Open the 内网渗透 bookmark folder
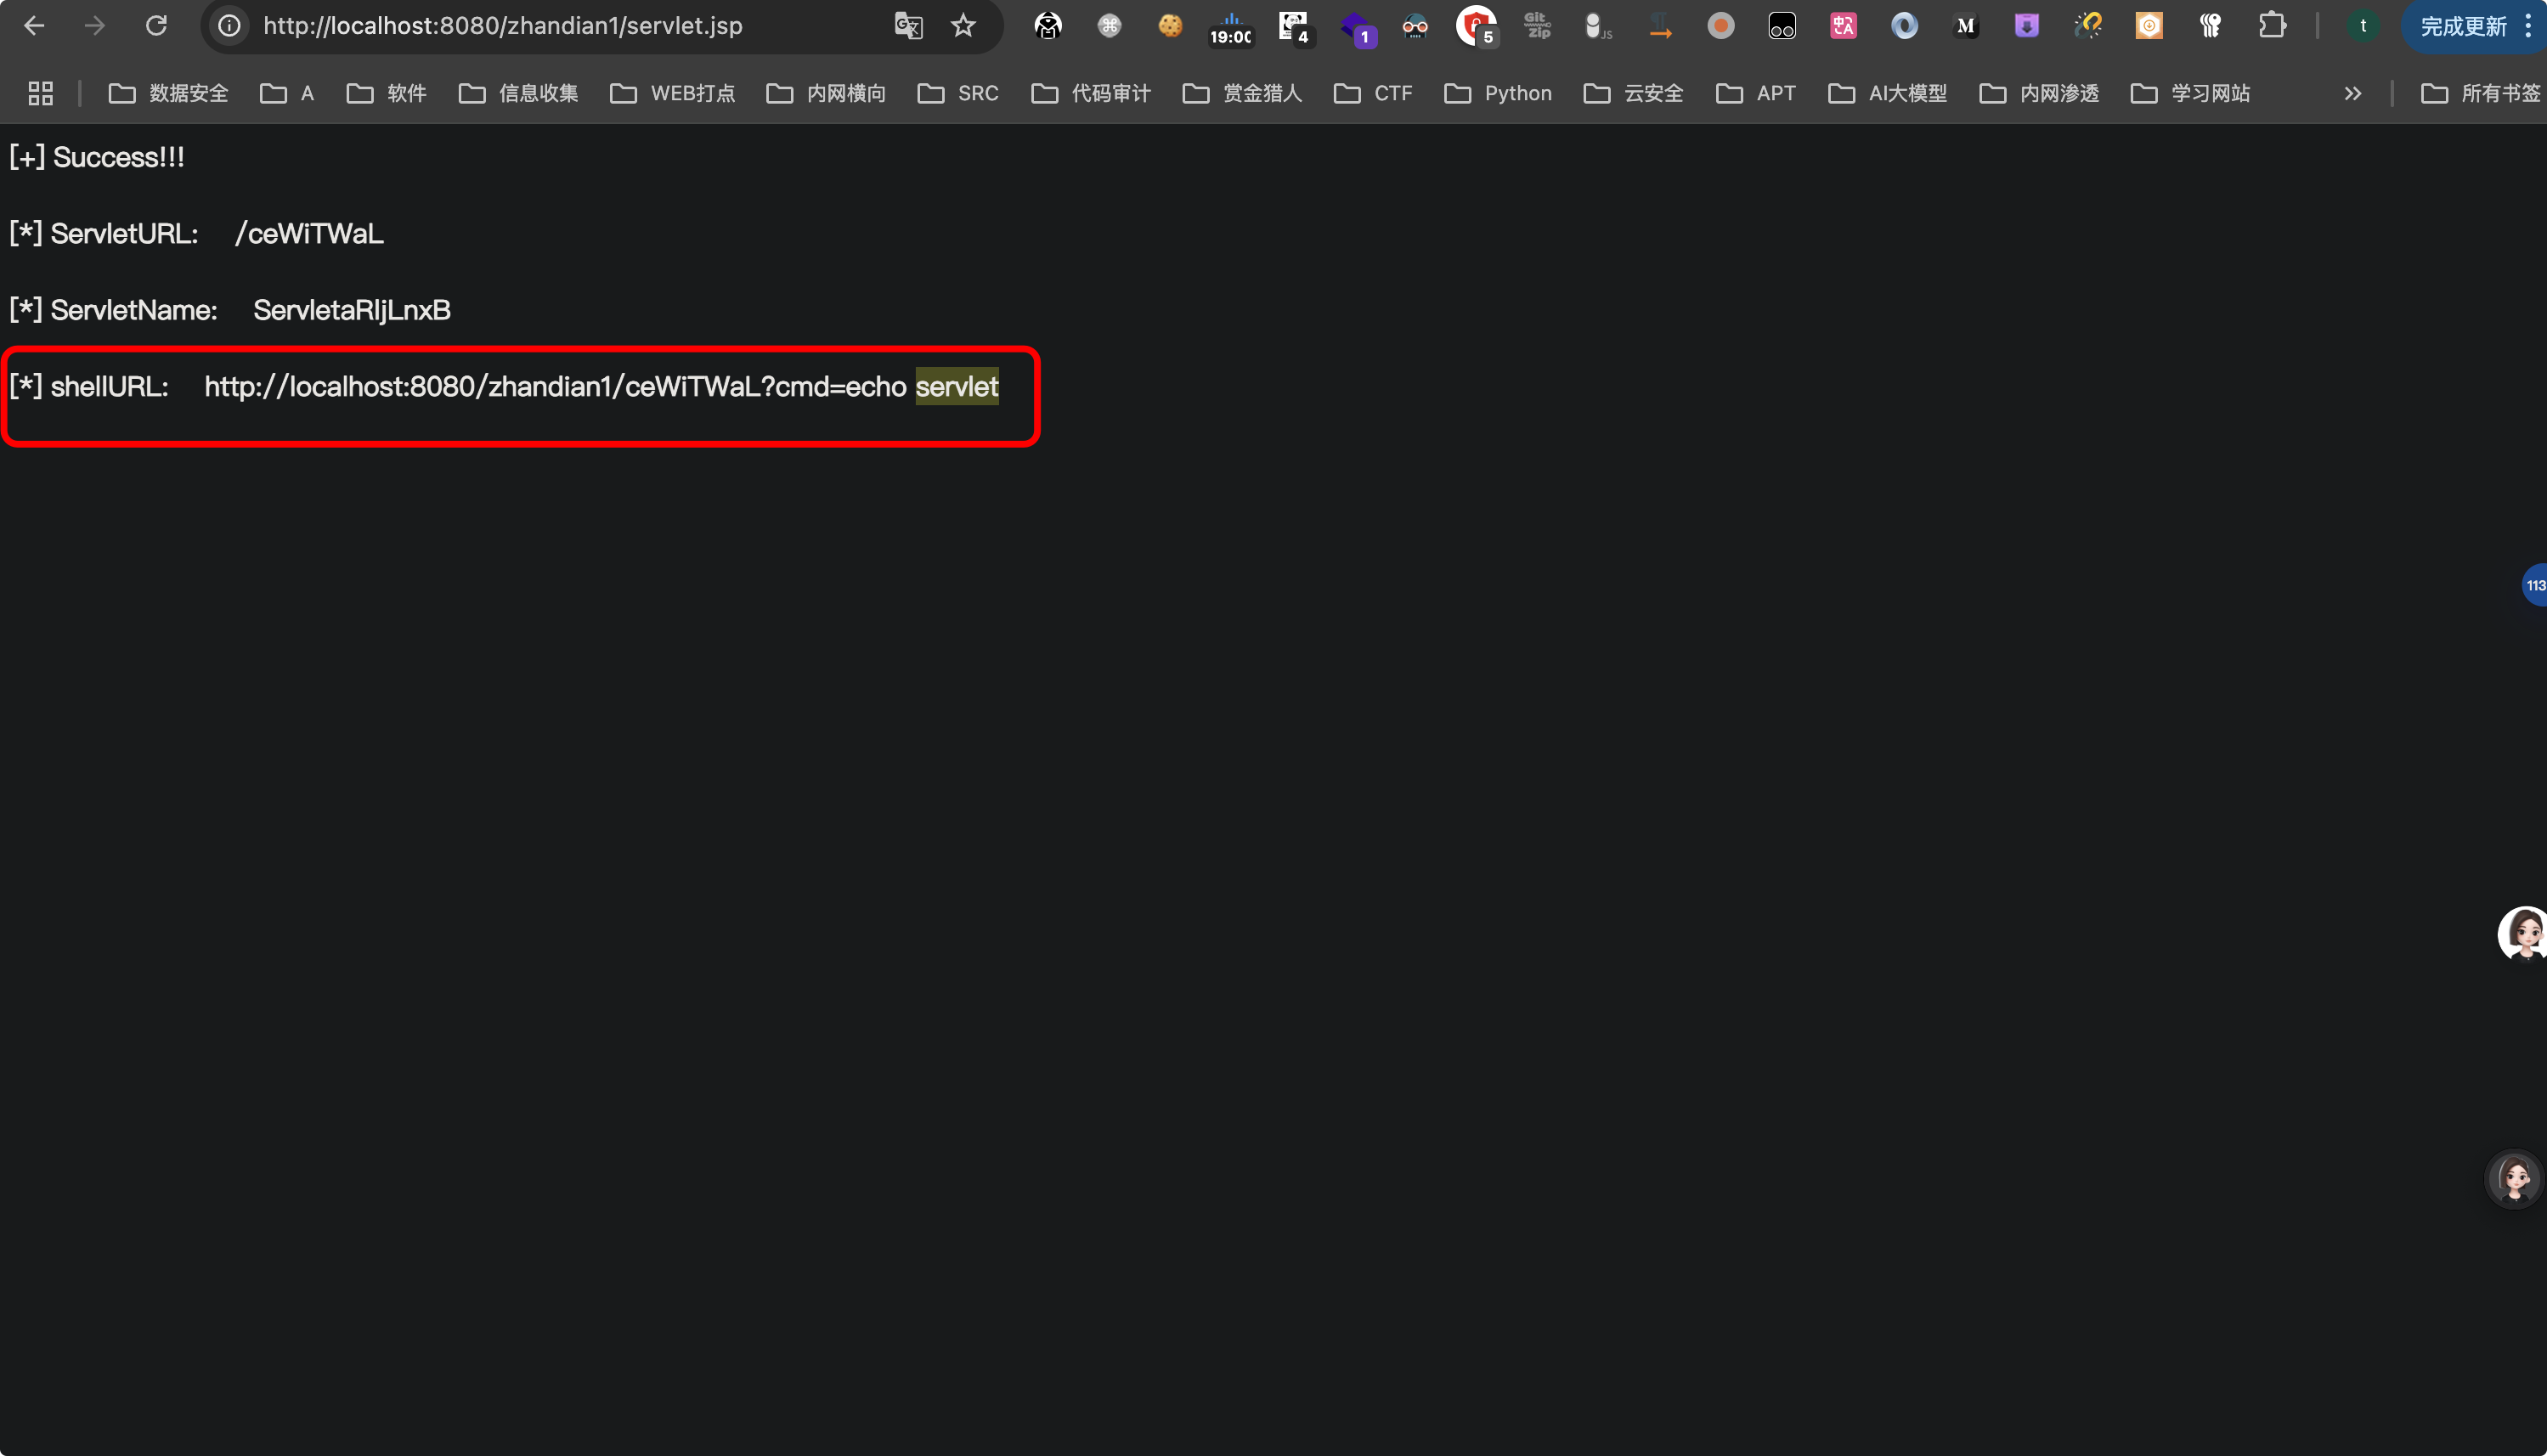The image size is (2547, 1456). (2039, 93)
